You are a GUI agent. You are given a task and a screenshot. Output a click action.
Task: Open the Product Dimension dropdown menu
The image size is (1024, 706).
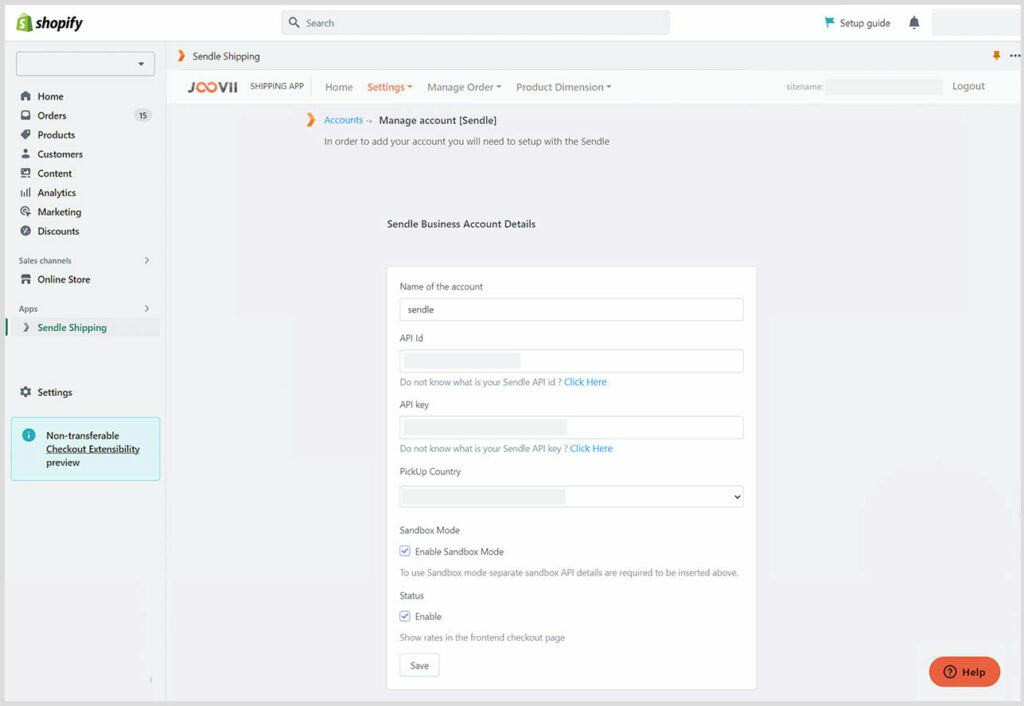pos(564,87)
